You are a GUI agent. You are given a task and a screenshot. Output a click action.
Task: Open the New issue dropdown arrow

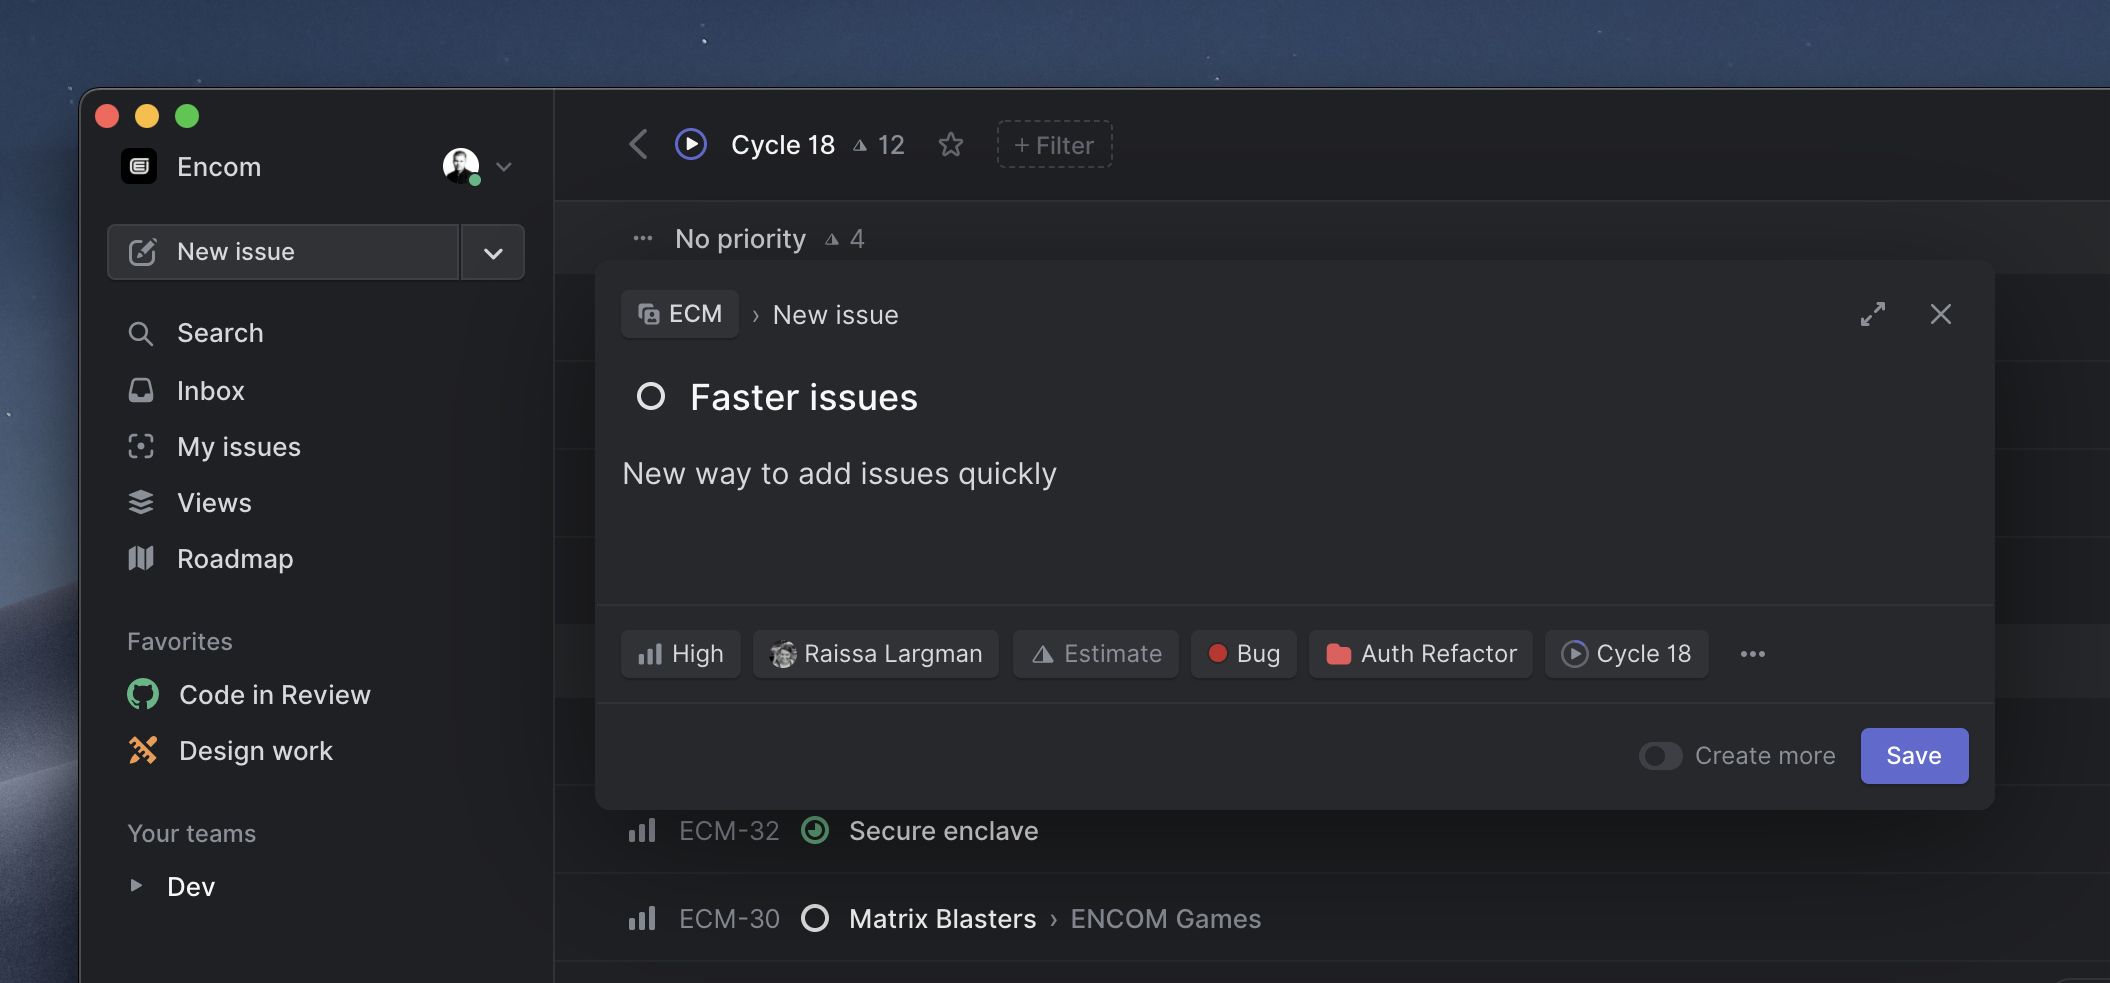493,252
